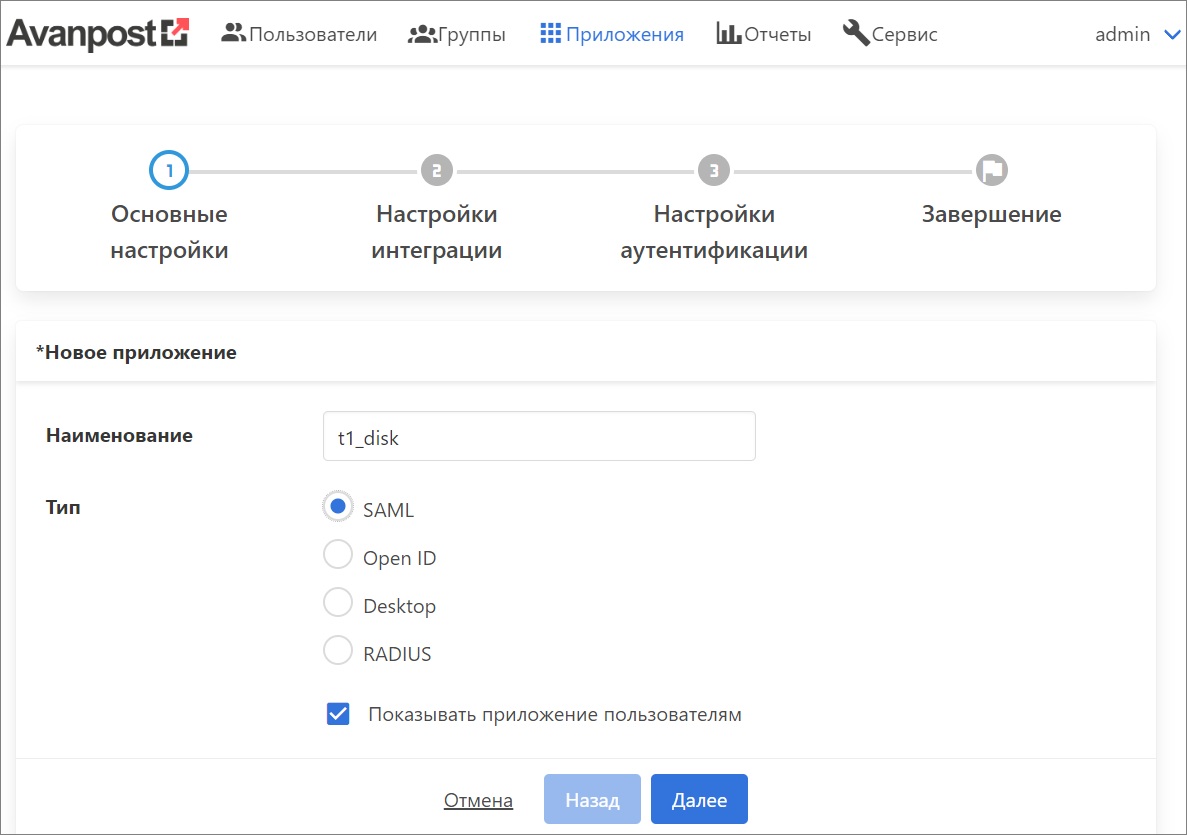Screen dimensions: 1187x835
Task: Select the SAML radio button
Action: point(338,506)
